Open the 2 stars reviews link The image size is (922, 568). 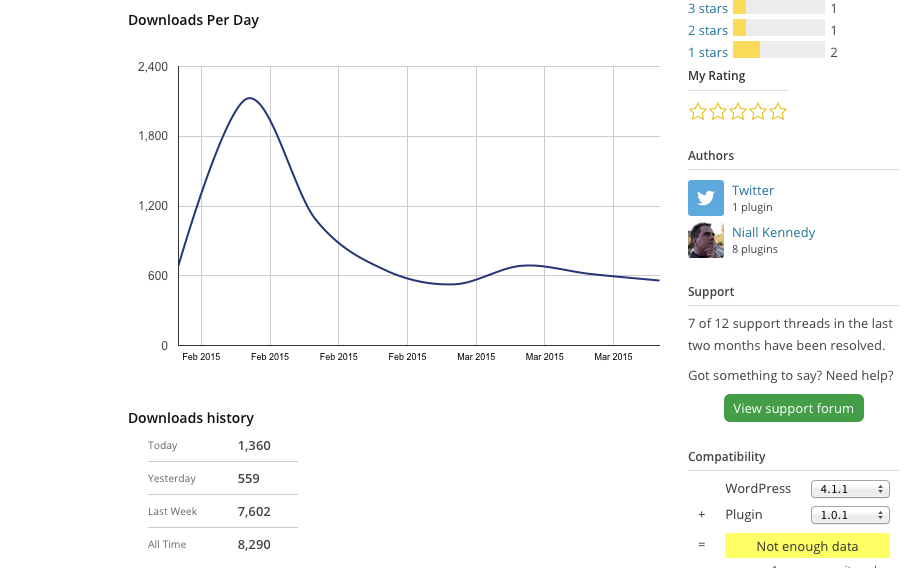click(708, 30)
